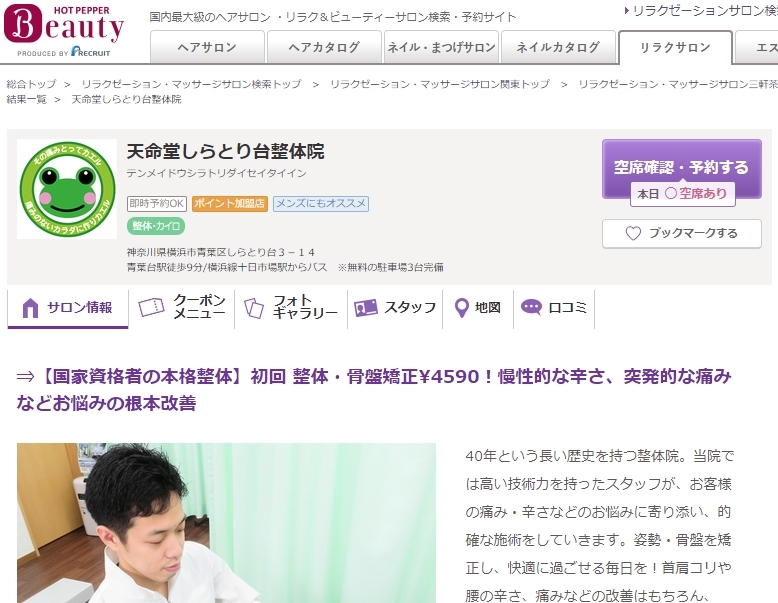Screen dimensions: 778x603
Task: Click the heart icon in bookmark button
Action: click(x=633, y=233)
